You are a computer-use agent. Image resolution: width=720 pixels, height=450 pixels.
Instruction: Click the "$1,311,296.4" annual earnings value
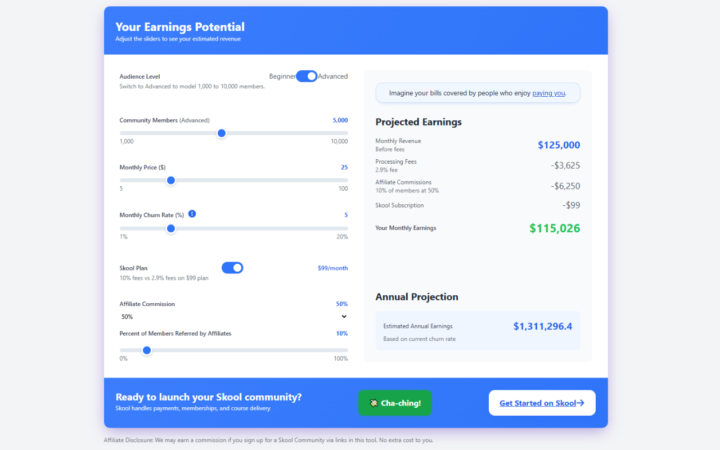click(x=543, y=326)
